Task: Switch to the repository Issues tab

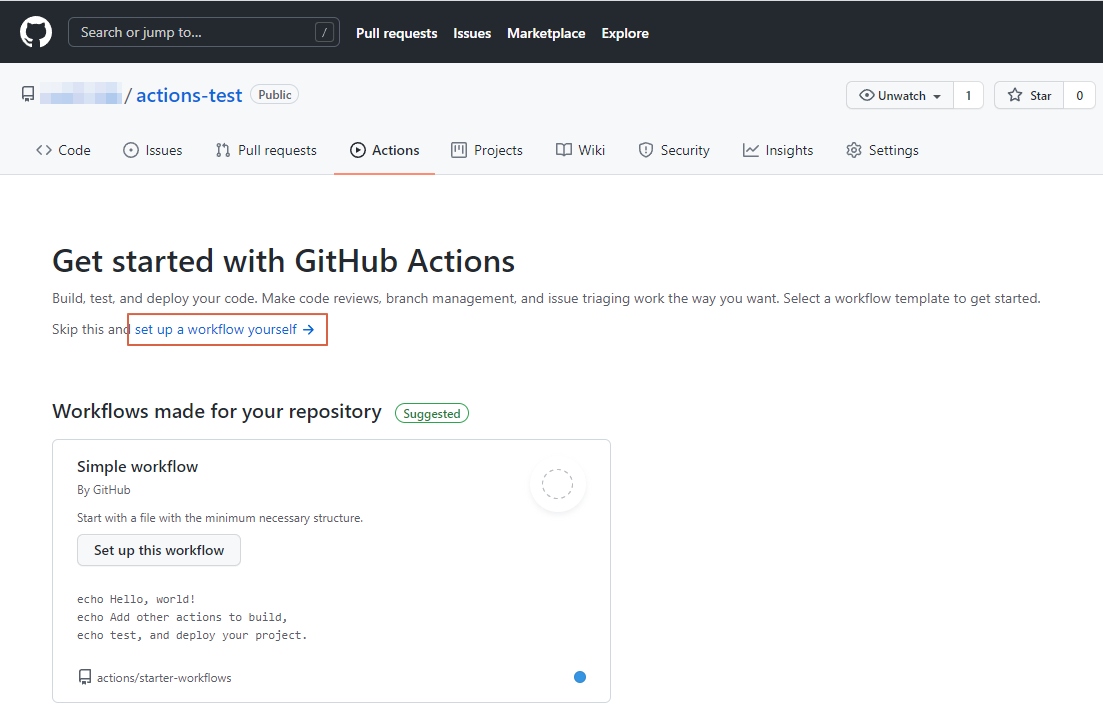Action: pyautogui.click(x=153, y=150)
